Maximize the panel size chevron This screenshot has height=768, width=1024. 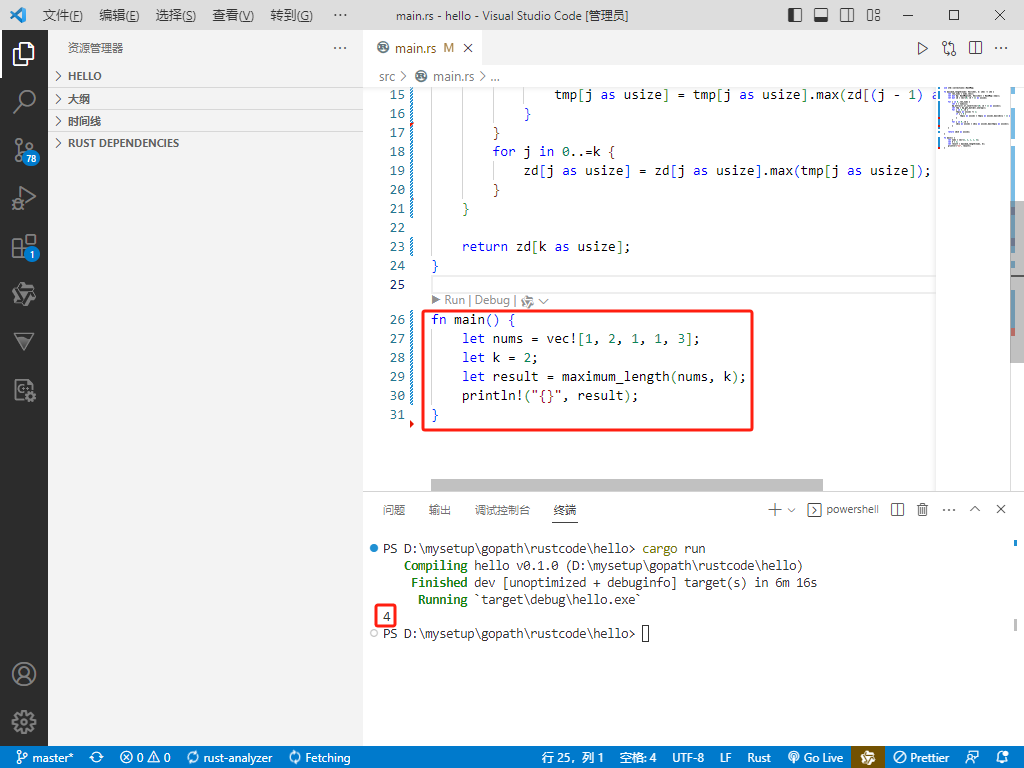click(x=975, y=509)
